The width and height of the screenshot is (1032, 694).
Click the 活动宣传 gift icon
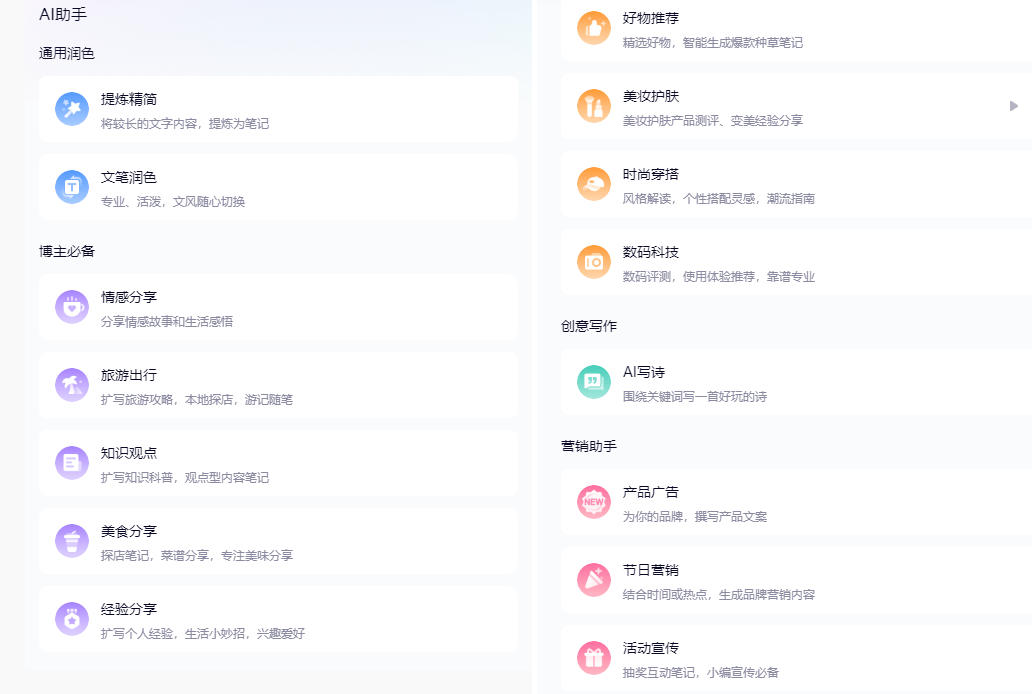[x=593, y=657]
